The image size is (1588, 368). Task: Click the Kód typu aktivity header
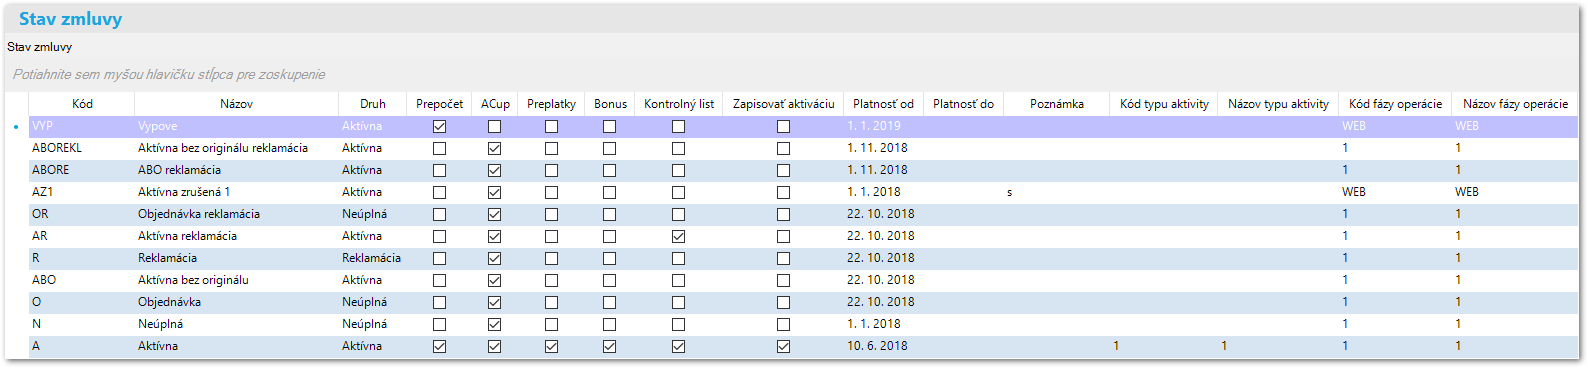click(x=1164, y=104)
